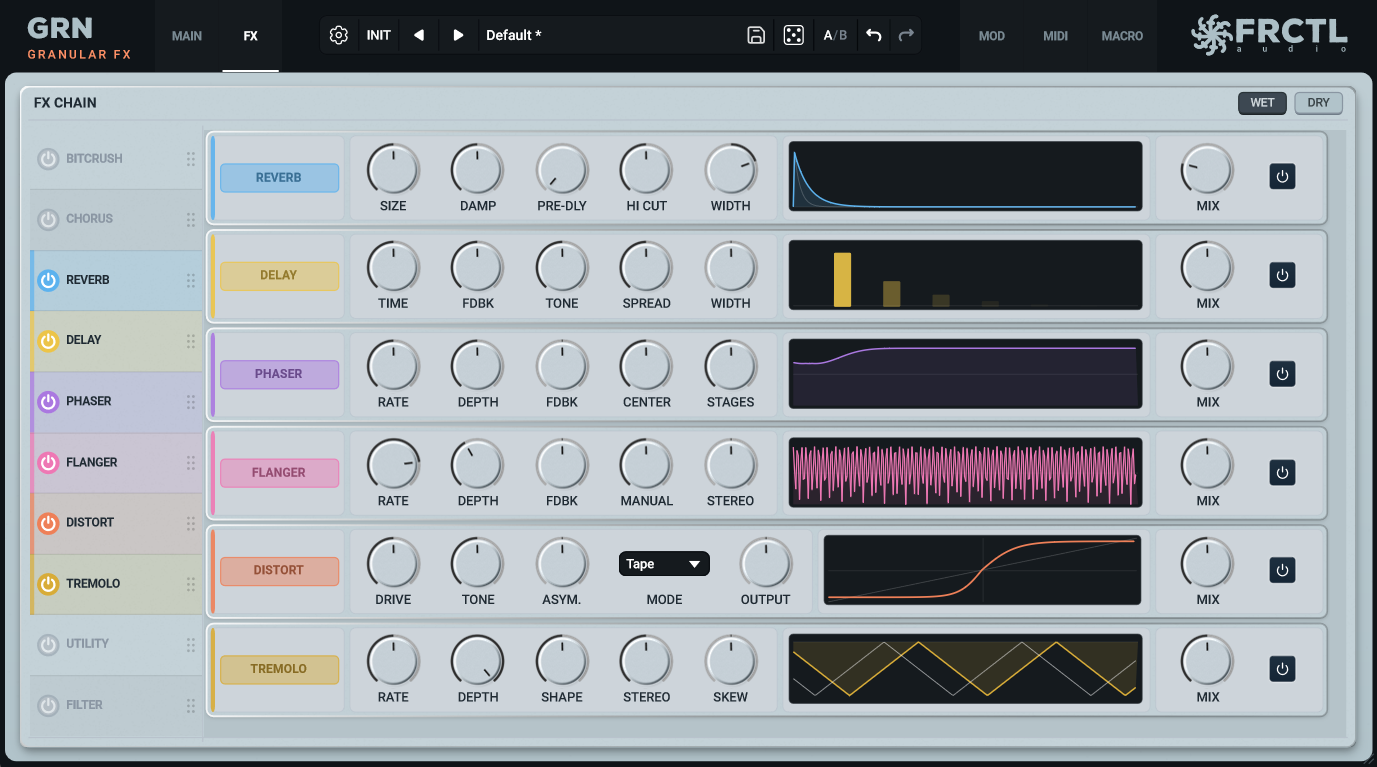Redo the last undone change

[906, 35]
